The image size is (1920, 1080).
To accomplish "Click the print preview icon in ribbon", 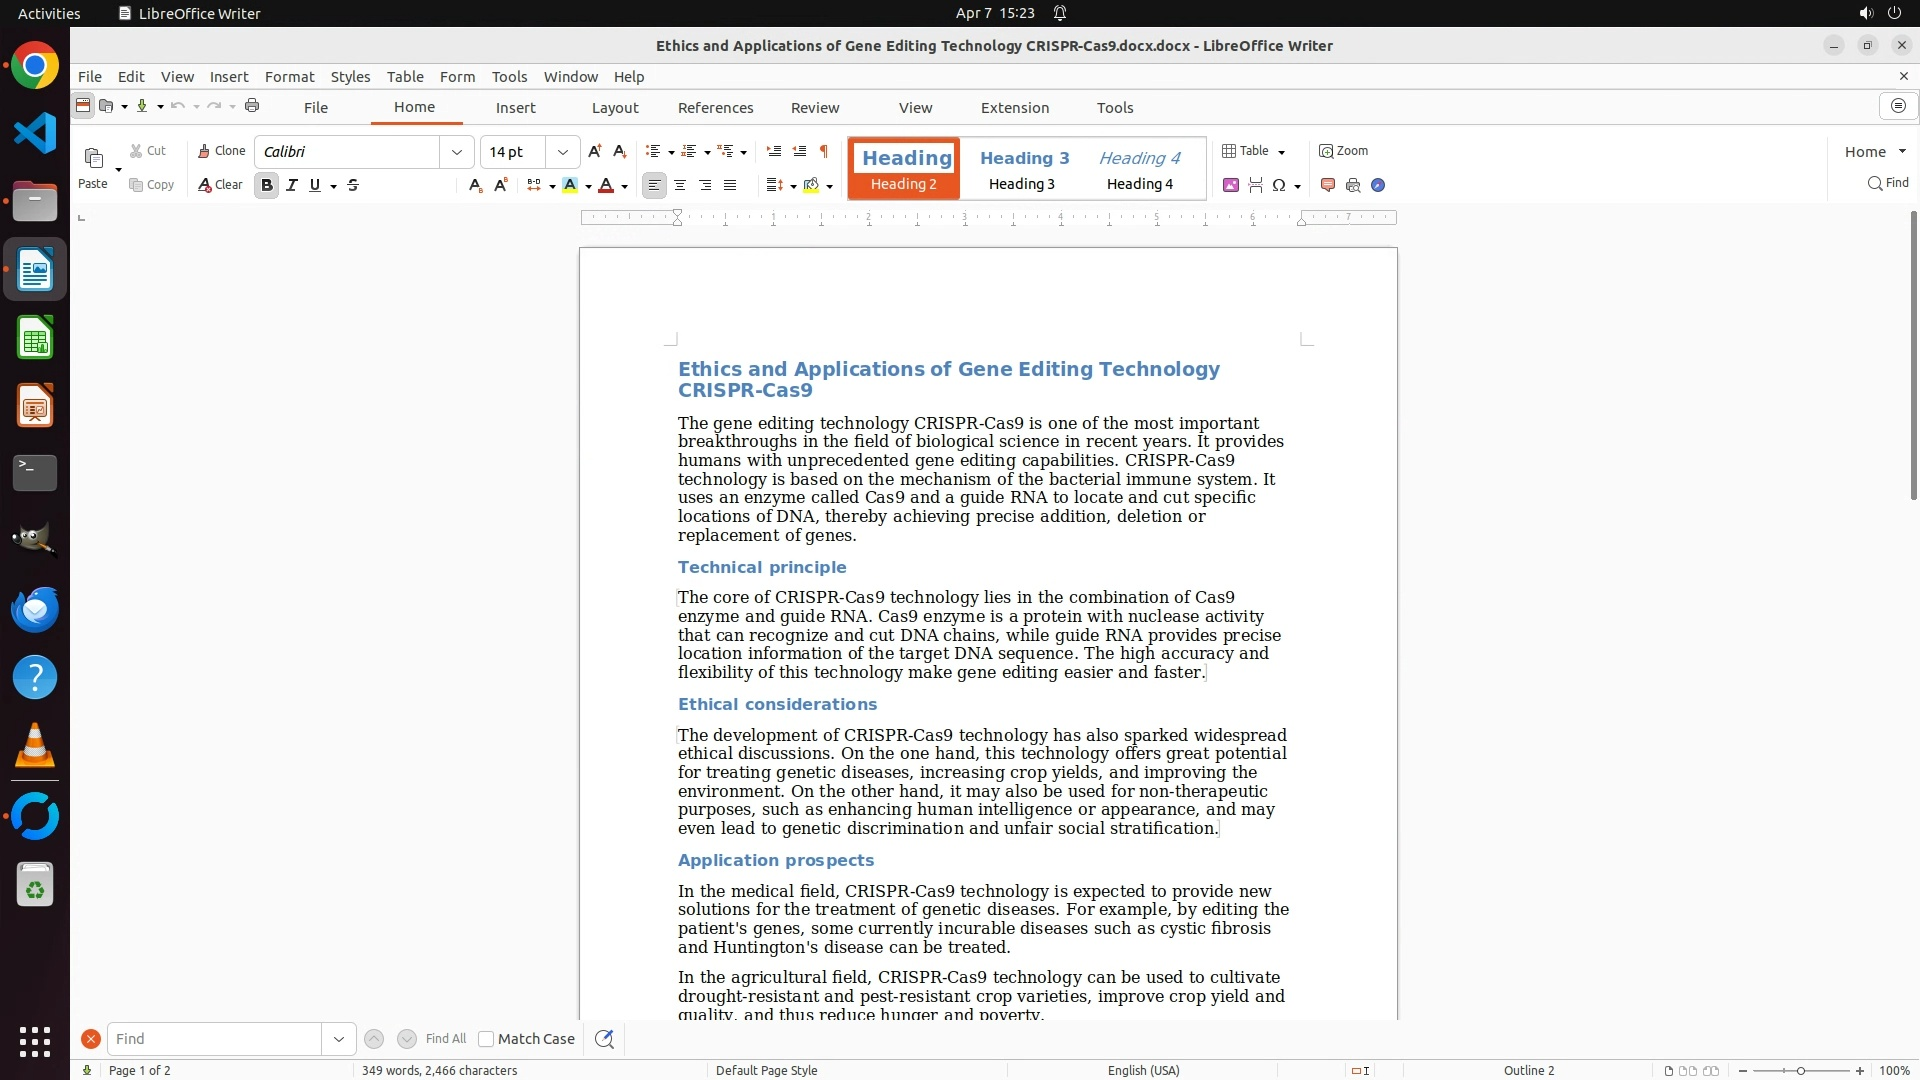I will (1353, 185).
